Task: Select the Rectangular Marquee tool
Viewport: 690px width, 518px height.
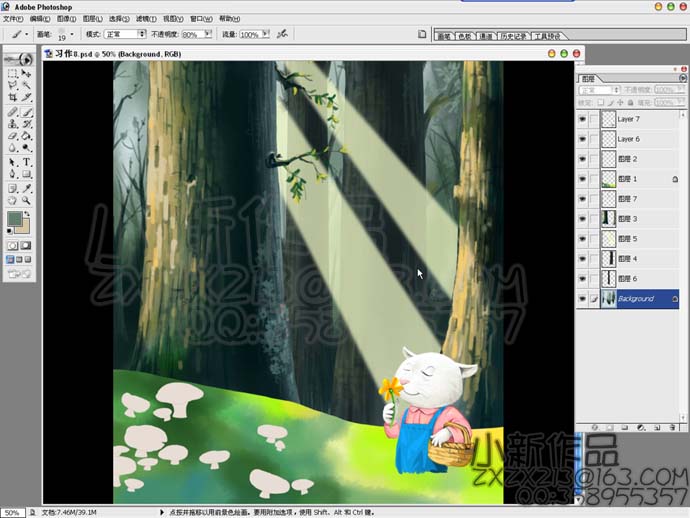Action: point(12,73)
